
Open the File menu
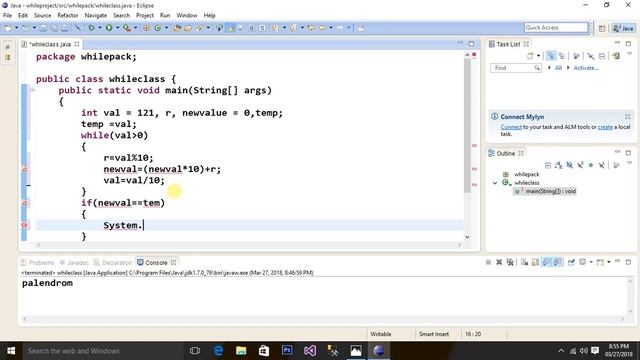(7, 15)
